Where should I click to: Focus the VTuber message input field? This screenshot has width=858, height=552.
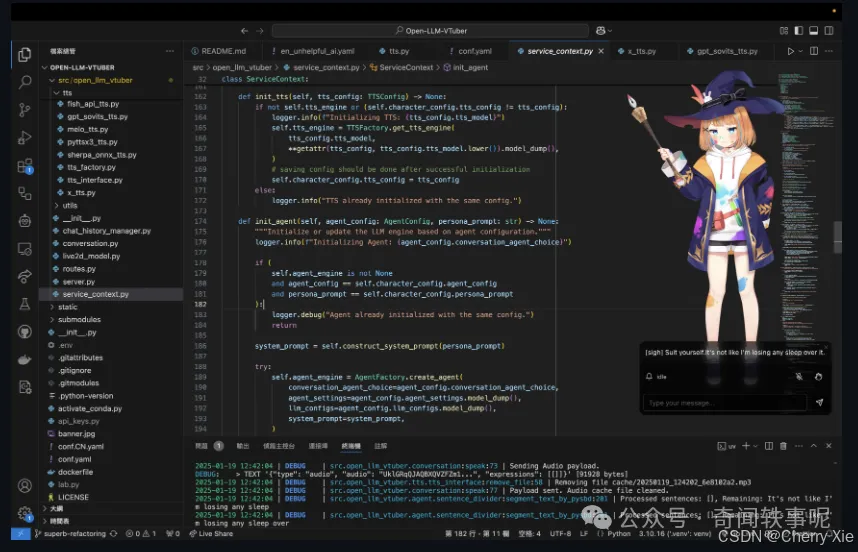[x=724, y=403]
